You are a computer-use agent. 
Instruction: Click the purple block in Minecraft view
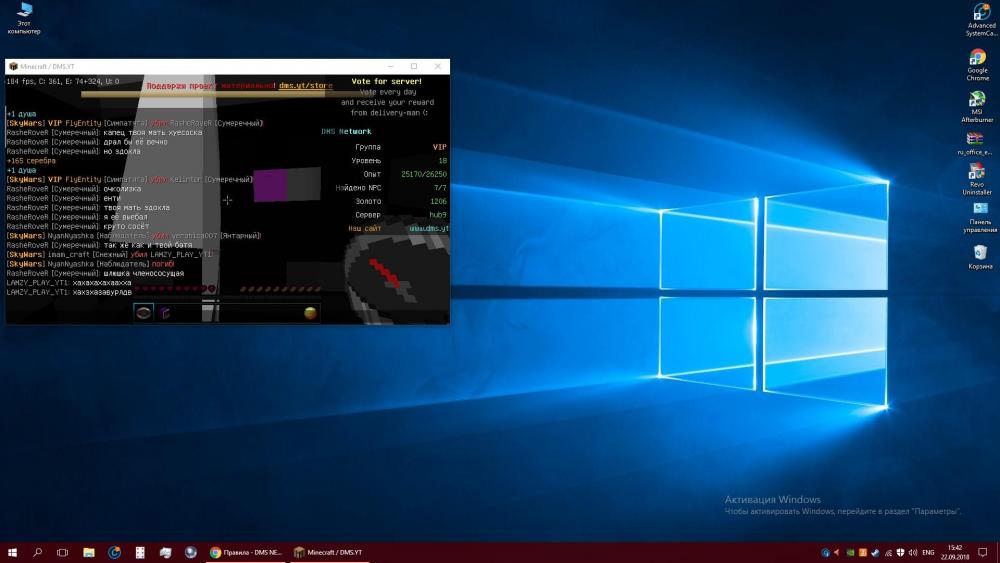[270, 185]
